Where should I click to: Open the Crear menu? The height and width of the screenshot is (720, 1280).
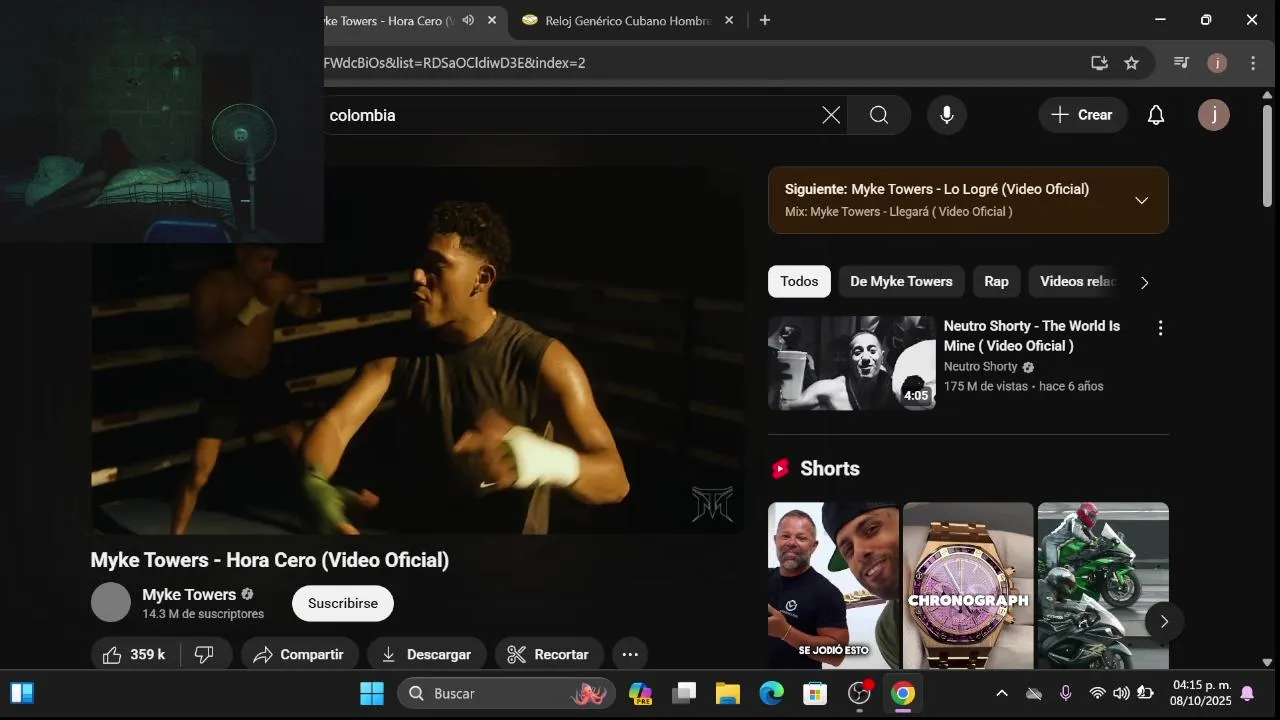(1082, 115)
